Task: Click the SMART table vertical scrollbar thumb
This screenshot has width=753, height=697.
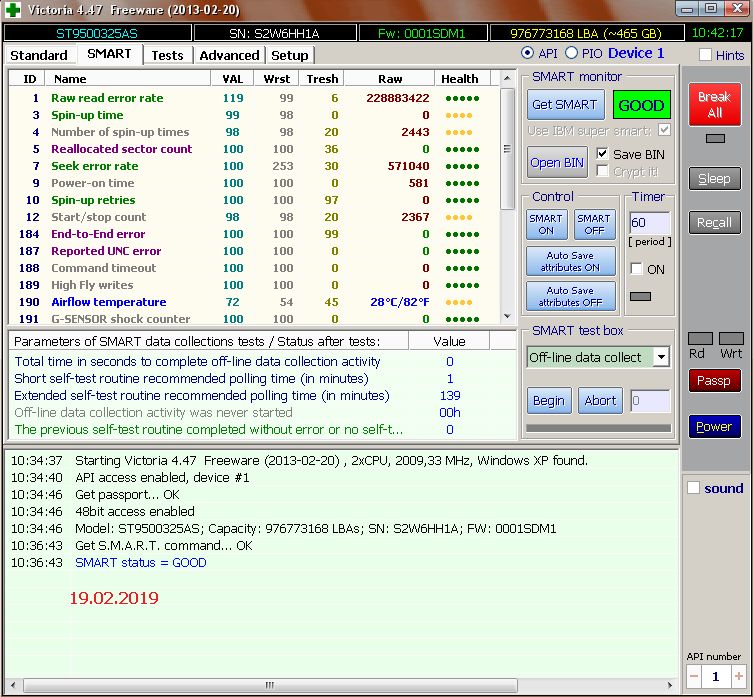Action: [x=507, y=148]
